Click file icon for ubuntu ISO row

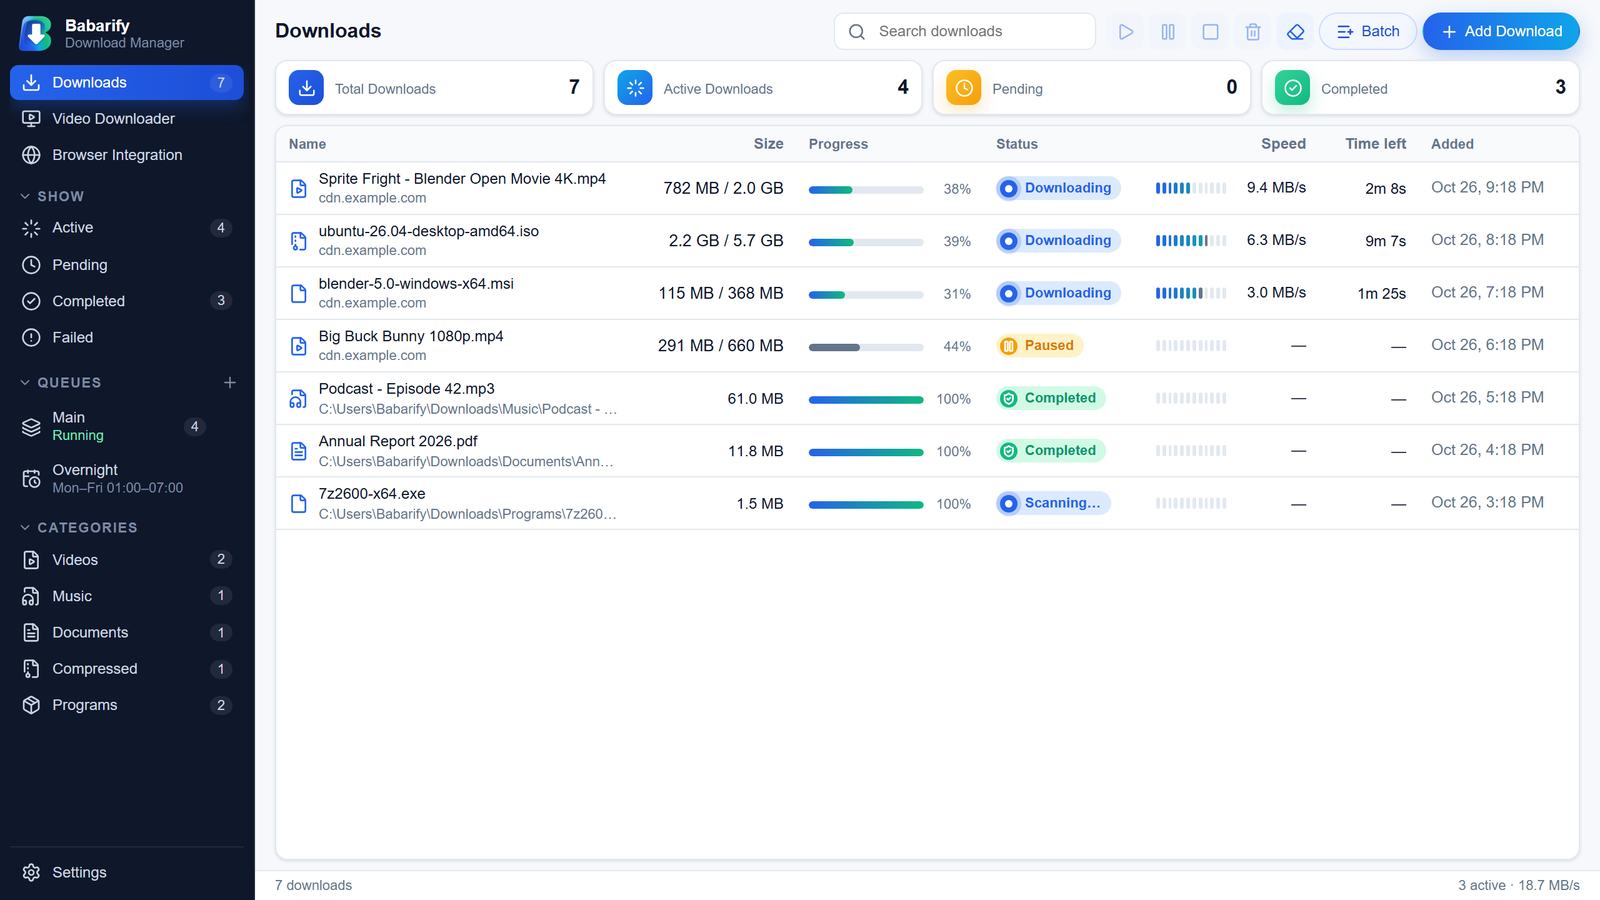(298, 241)
